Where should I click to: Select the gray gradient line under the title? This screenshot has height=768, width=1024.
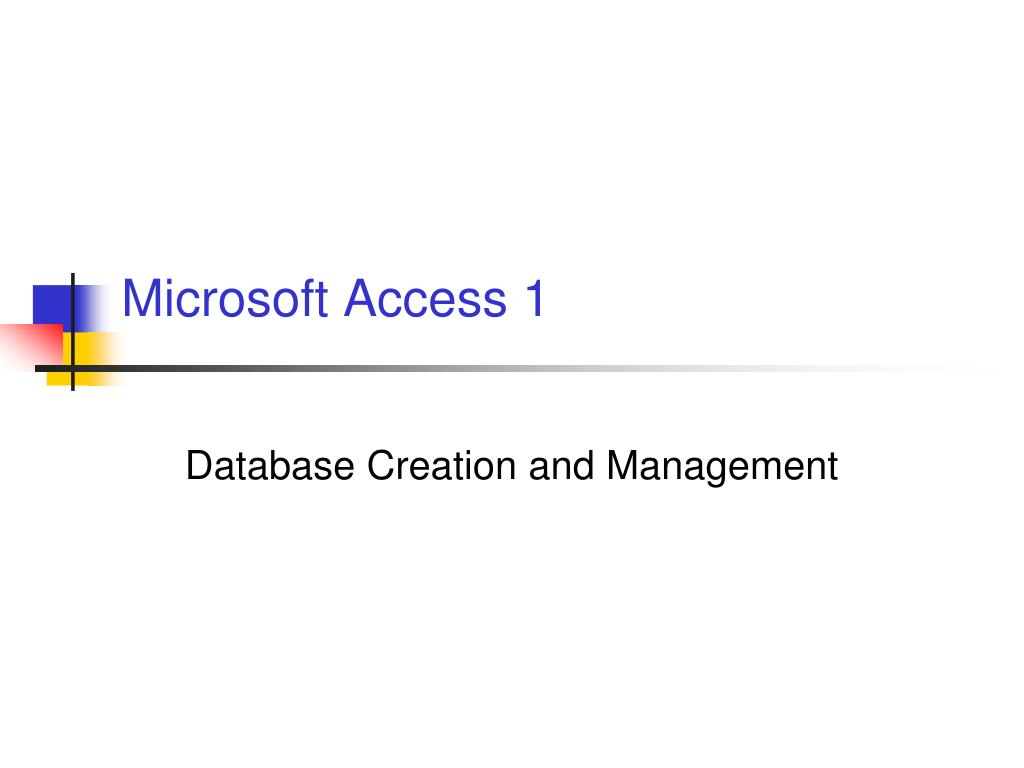tap(516, 369)
